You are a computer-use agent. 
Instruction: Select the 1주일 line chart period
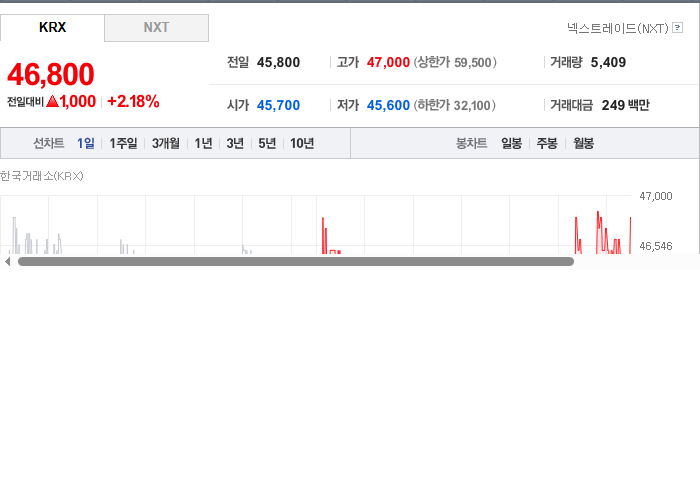point(123,143)
